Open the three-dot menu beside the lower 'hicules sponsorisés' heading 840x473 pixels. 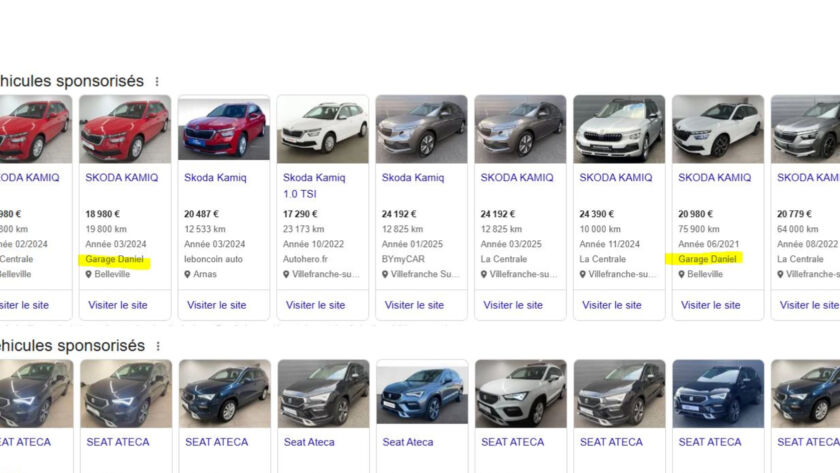(x=158, y=346)
